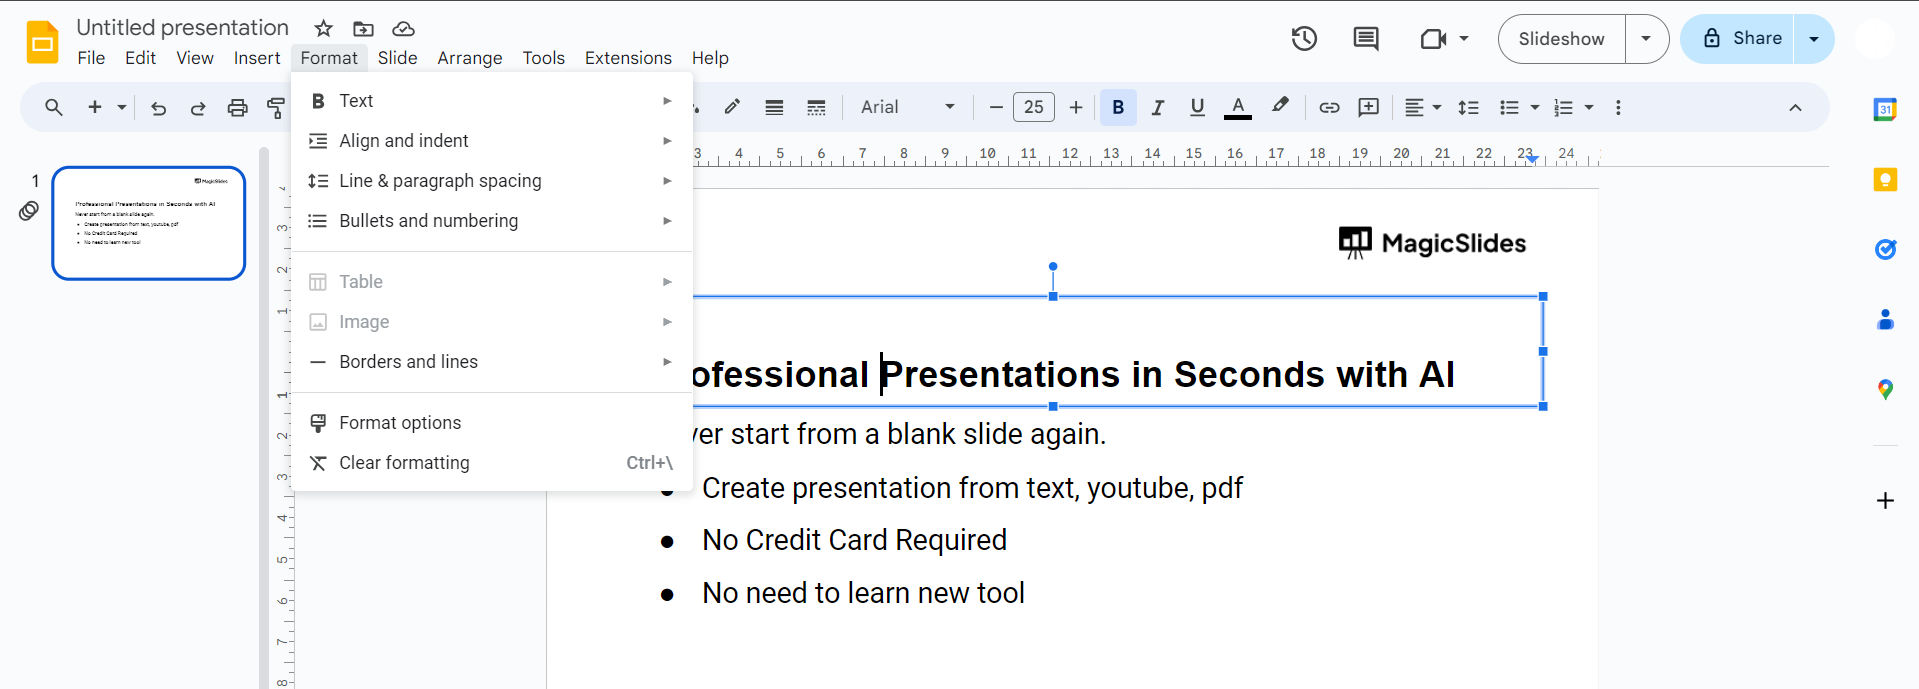Open line and paragraph spacing toolbar icon

1468,107
